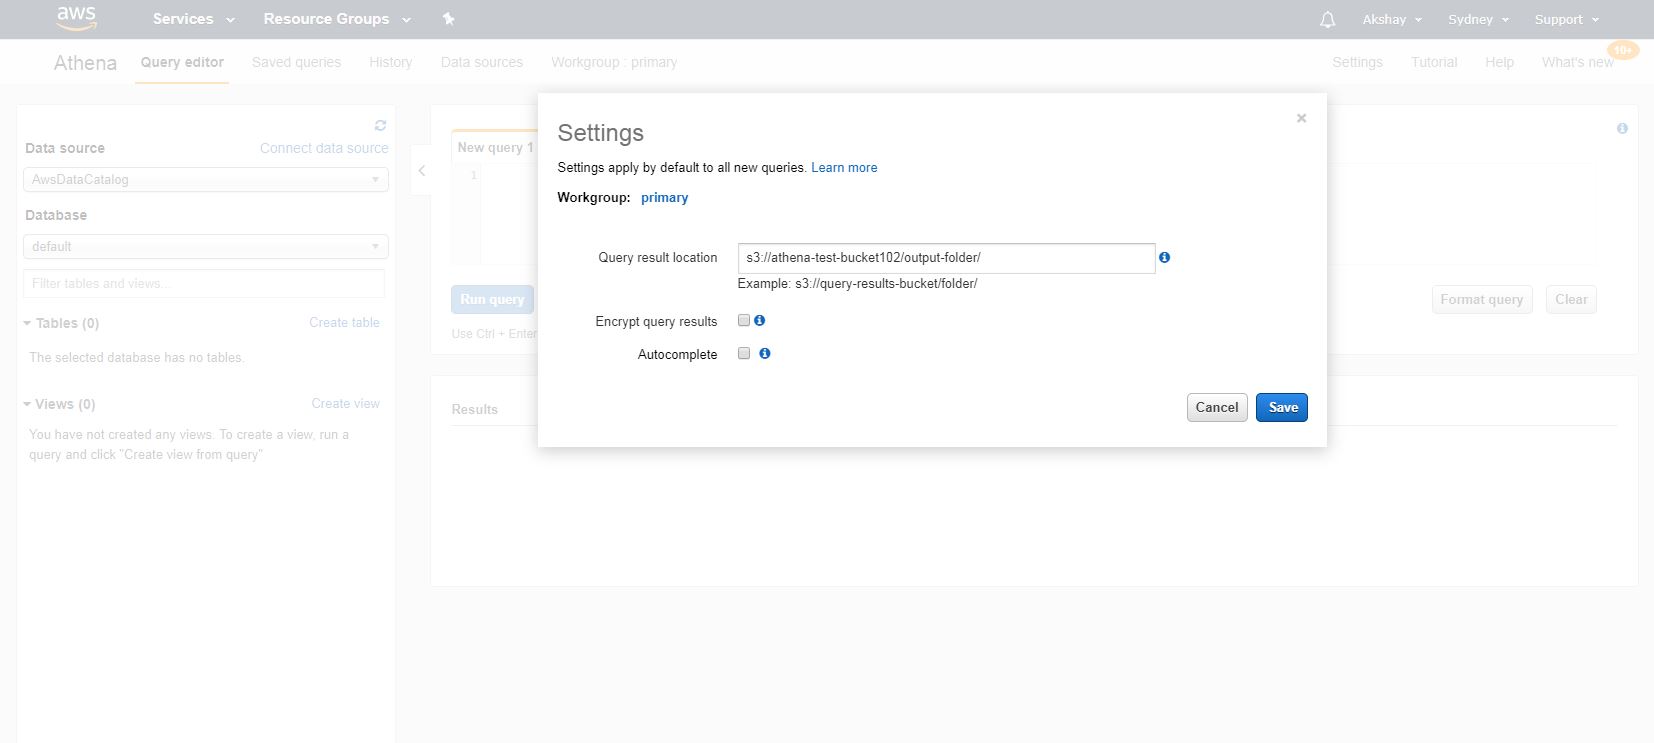
Task: Click the Create view link
Action: [345, 403]
